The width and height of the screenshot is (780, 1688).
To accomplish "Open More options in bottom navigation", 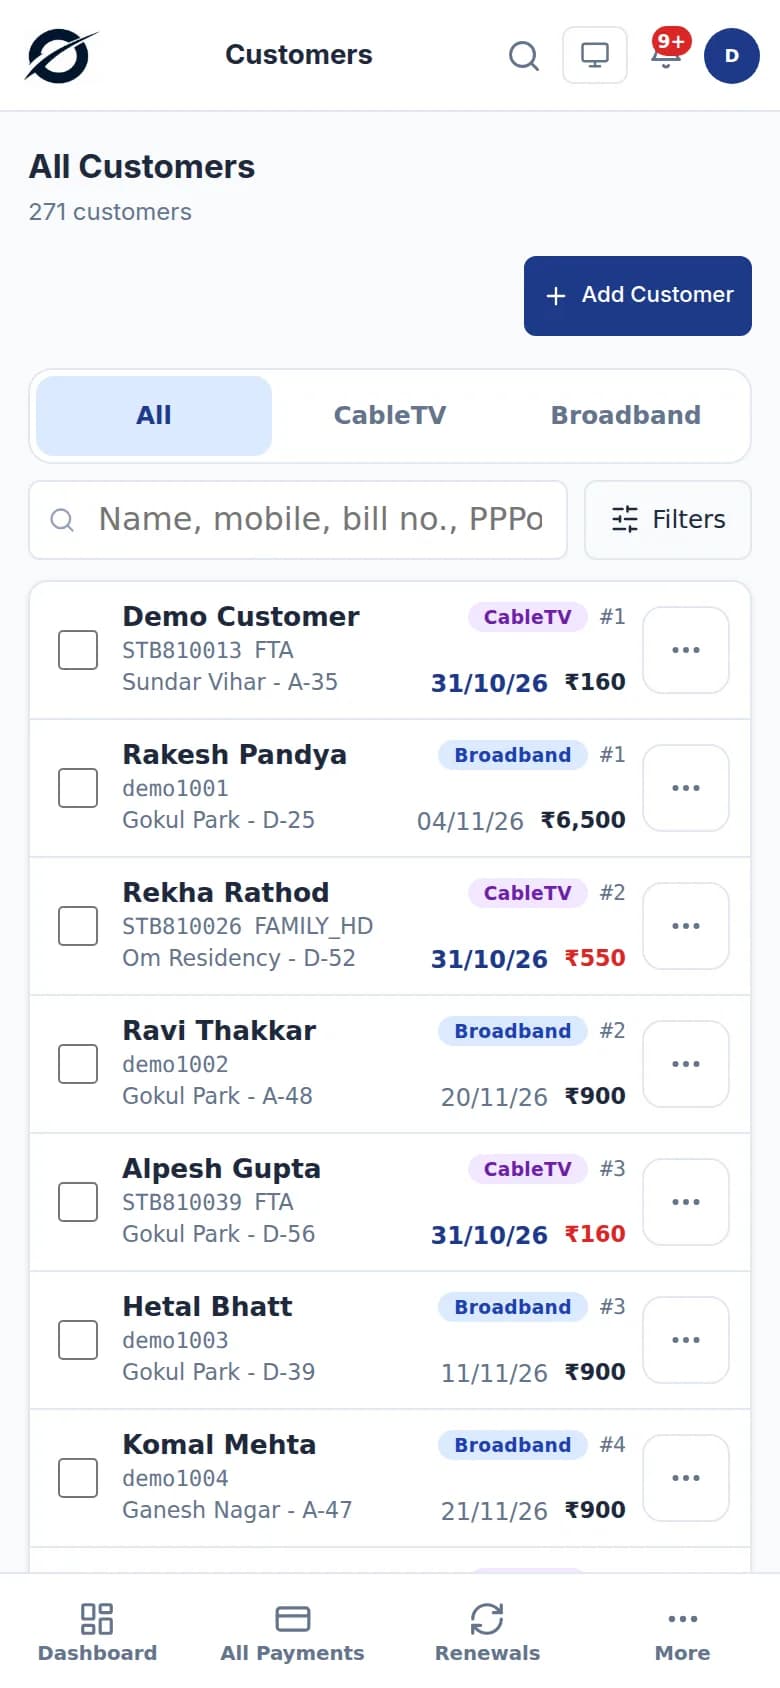I will coord(683,1632).
